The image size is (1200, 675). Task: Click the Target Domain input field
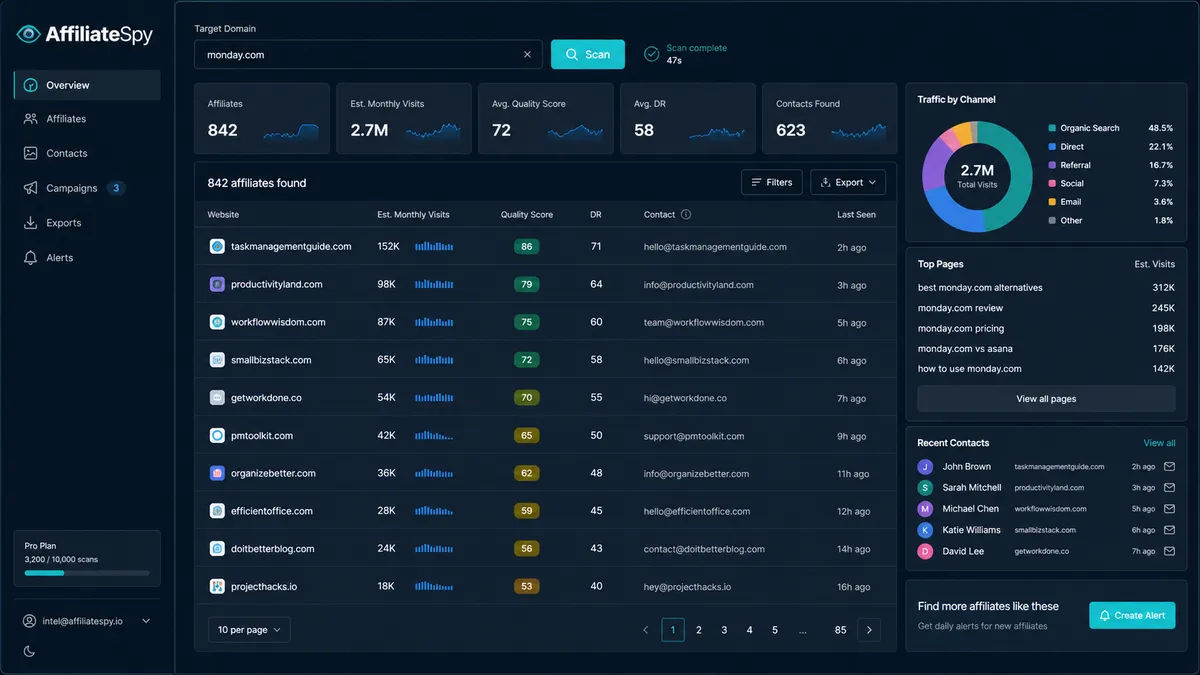(368, 55)
